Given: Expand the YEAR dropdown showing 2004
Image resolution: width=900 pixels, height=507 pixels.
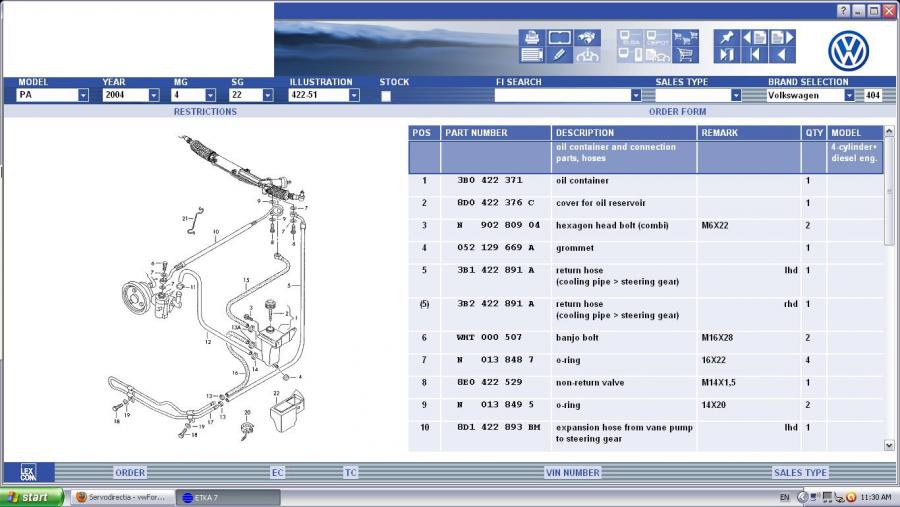Looking at the screenshot, I should coord(154,96).
